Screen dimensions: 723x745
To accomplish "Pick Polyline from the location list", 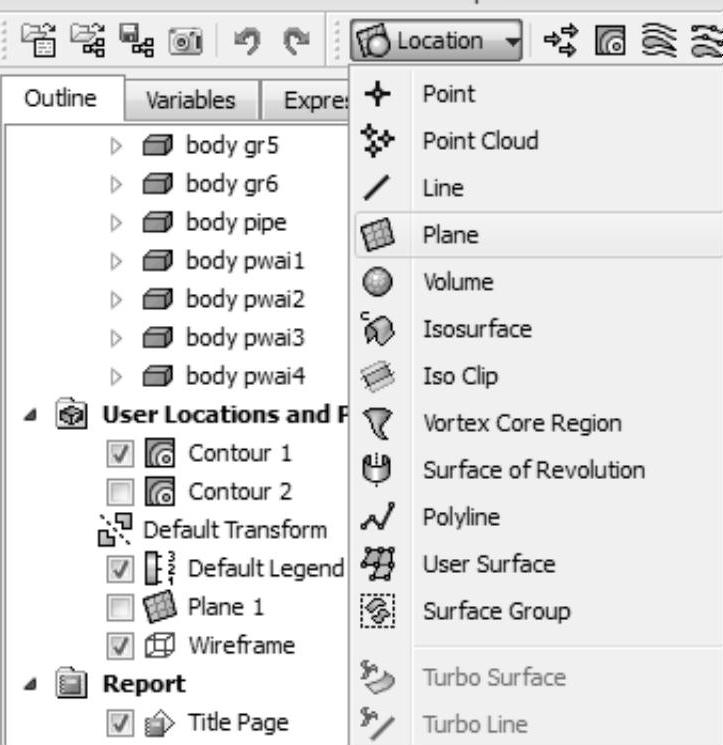I will tap(461, 518).
